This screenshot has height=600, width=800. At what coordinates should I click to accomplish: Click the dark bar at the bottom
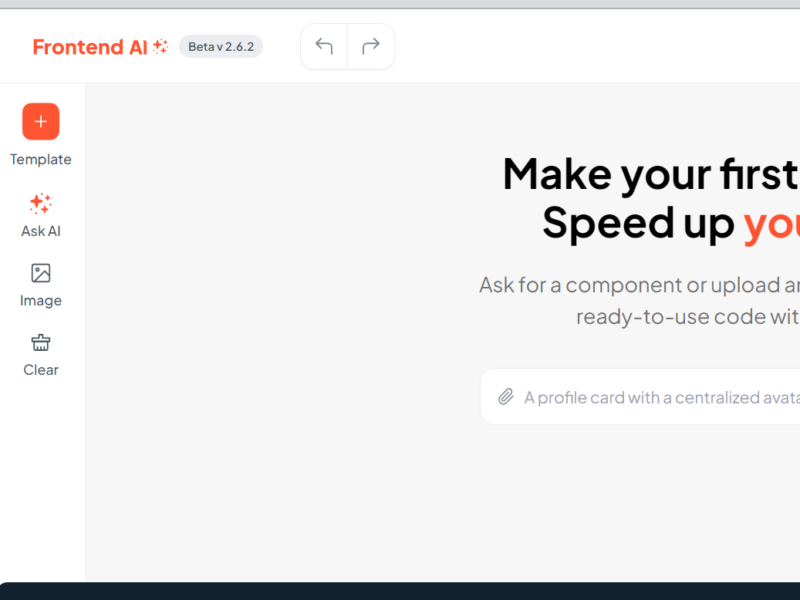coord(400,591)
